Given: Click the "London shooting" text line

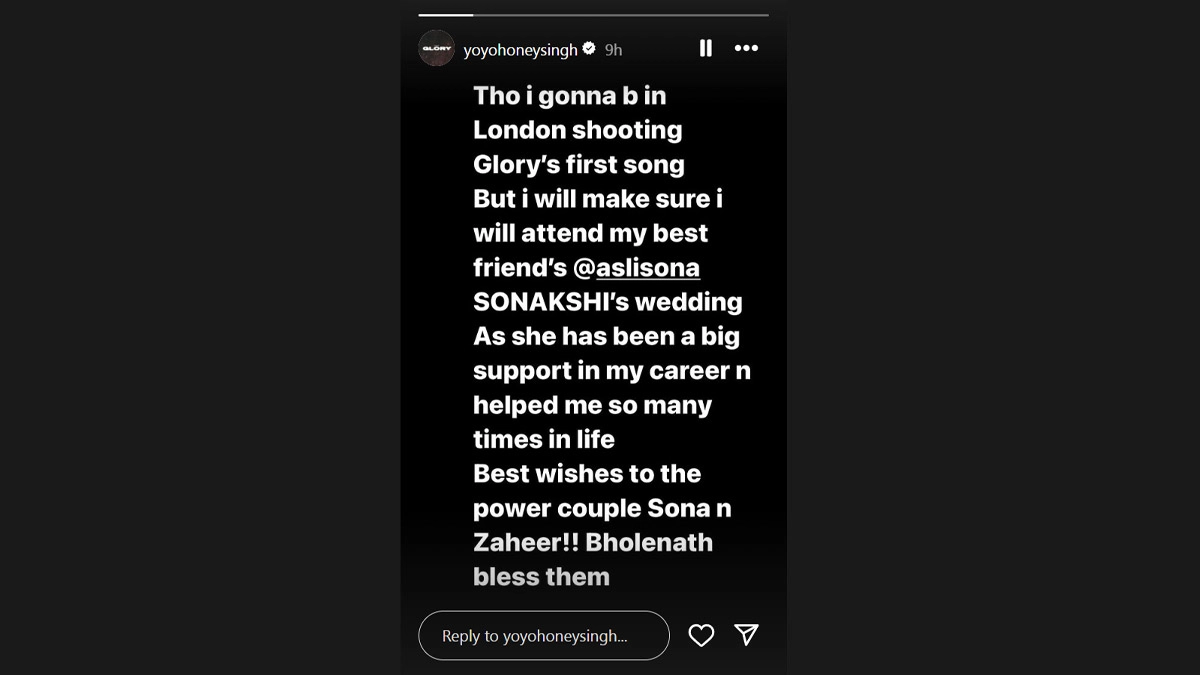Looking at the screenshot, I should pos(577,129).
